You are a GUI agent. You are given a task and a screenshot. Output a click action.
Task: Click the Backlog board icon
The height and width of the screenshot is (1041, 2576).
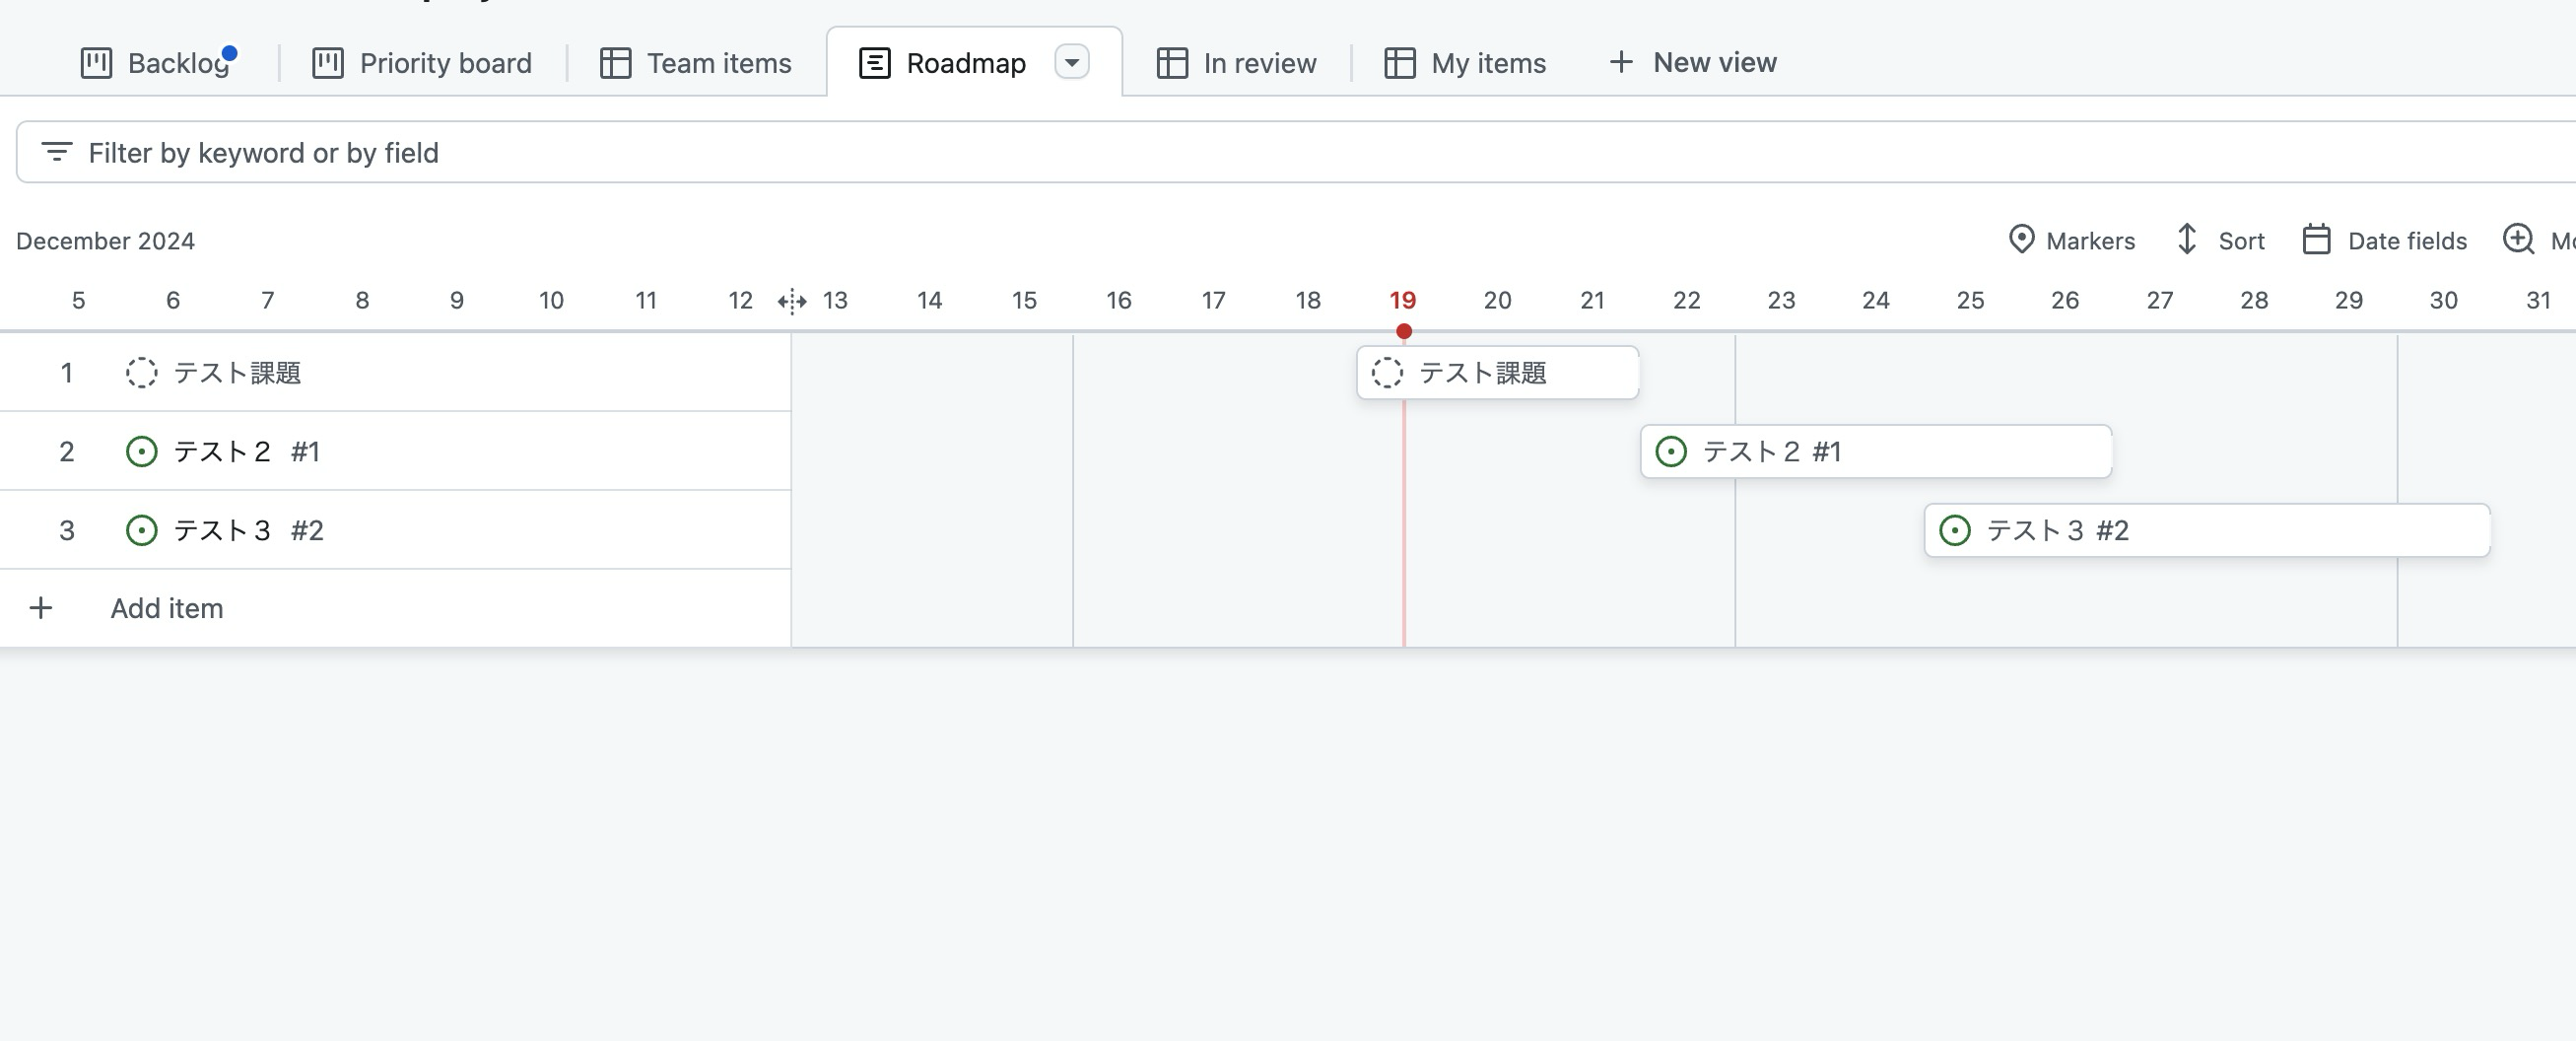96,62
